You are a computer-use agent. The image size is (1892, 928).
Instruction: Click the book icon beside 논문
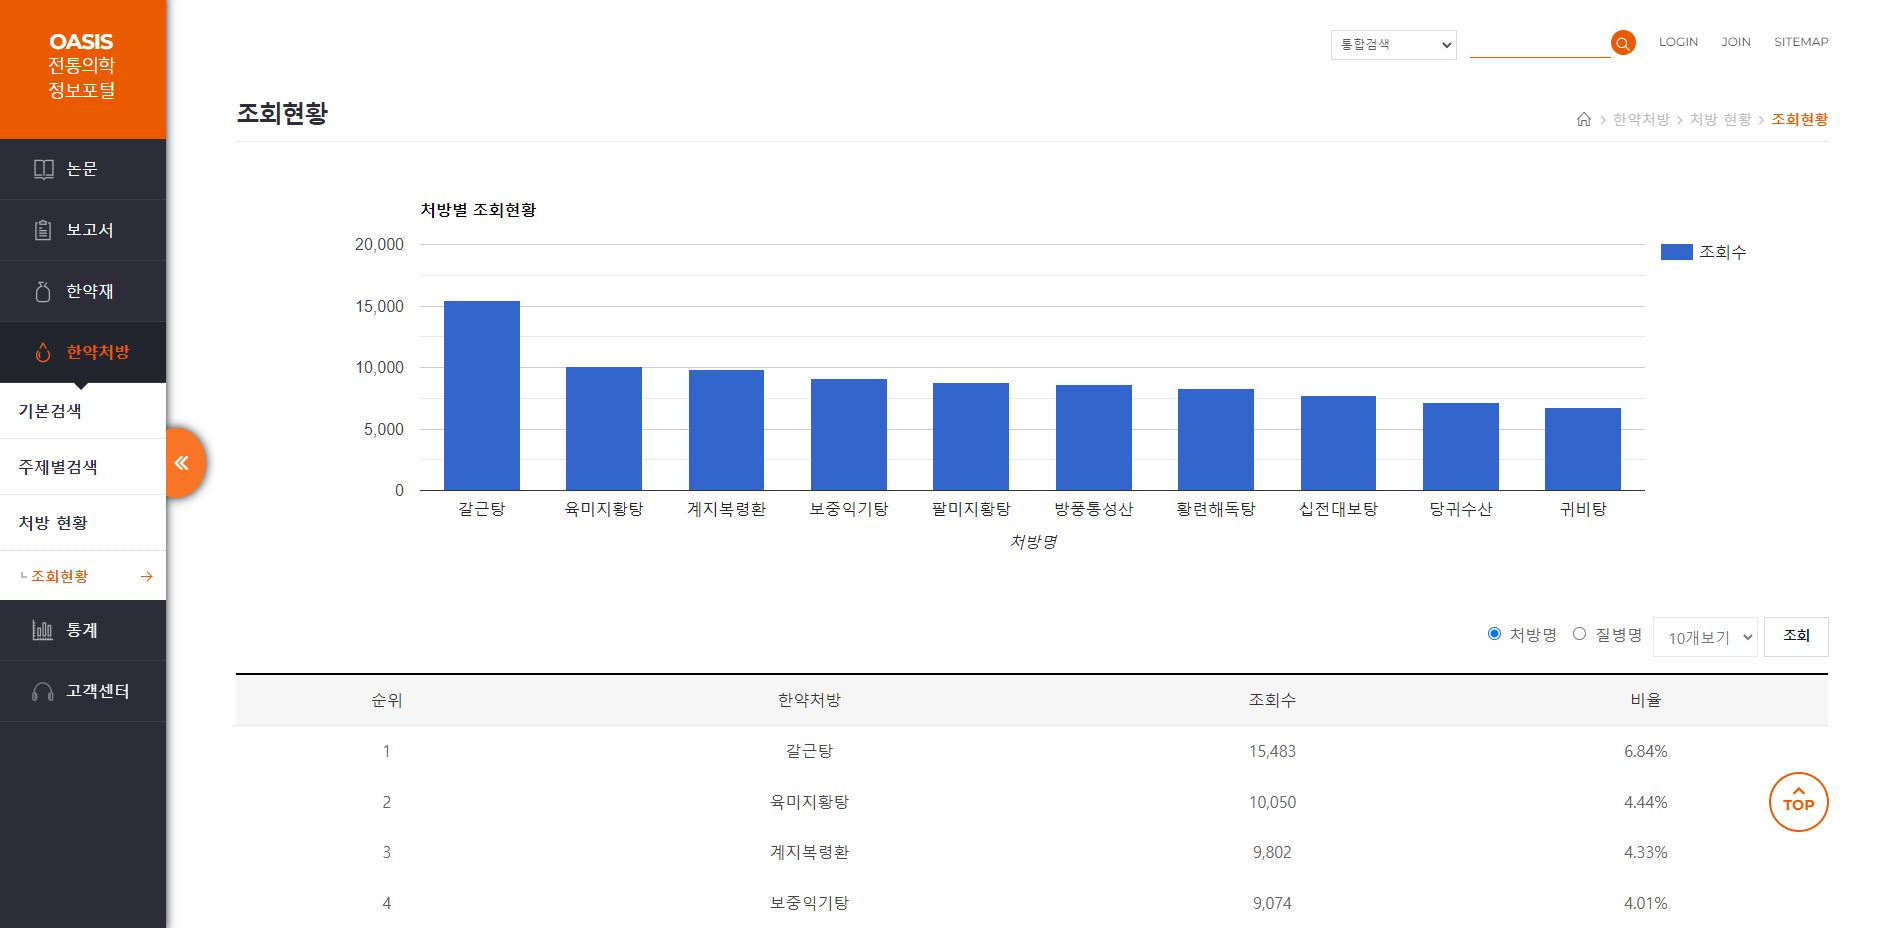[x=43, y=170]
